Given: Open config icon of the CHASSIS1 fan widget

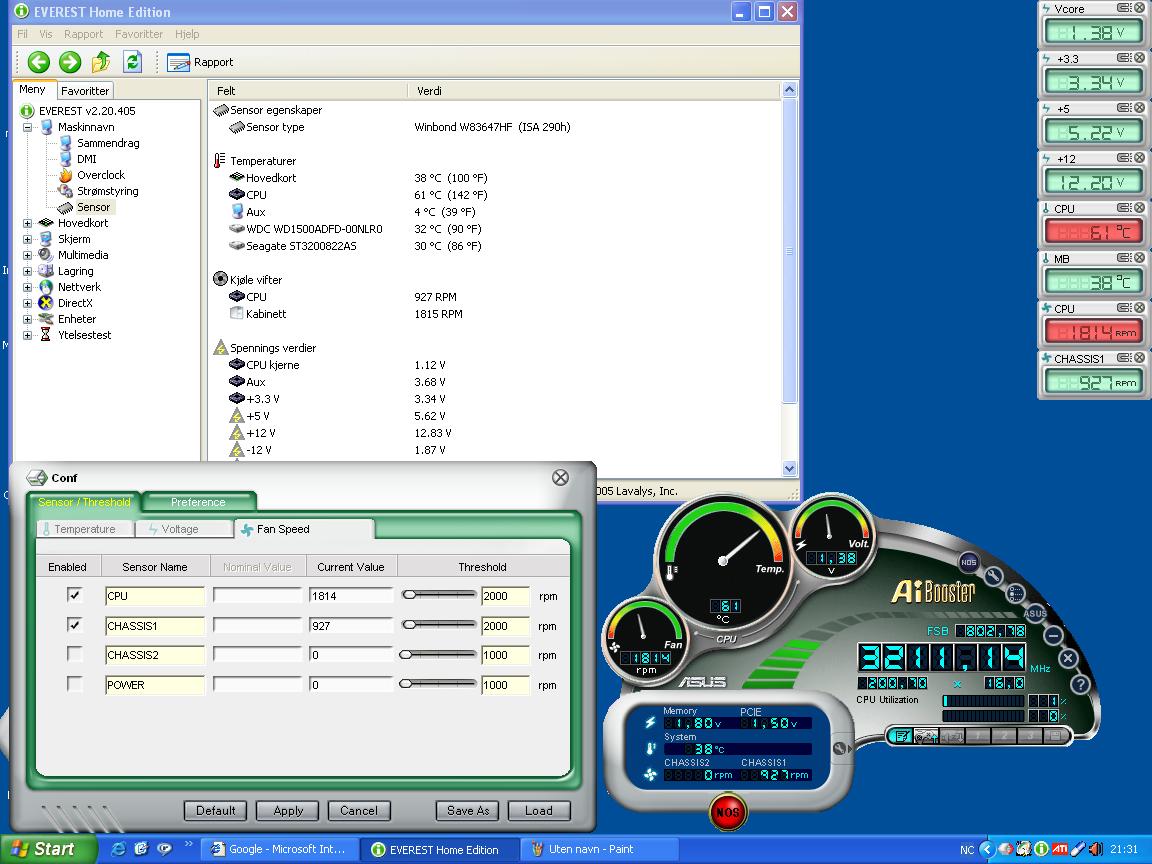Looking at the screenshot, I should click(x=1124, y=358).
